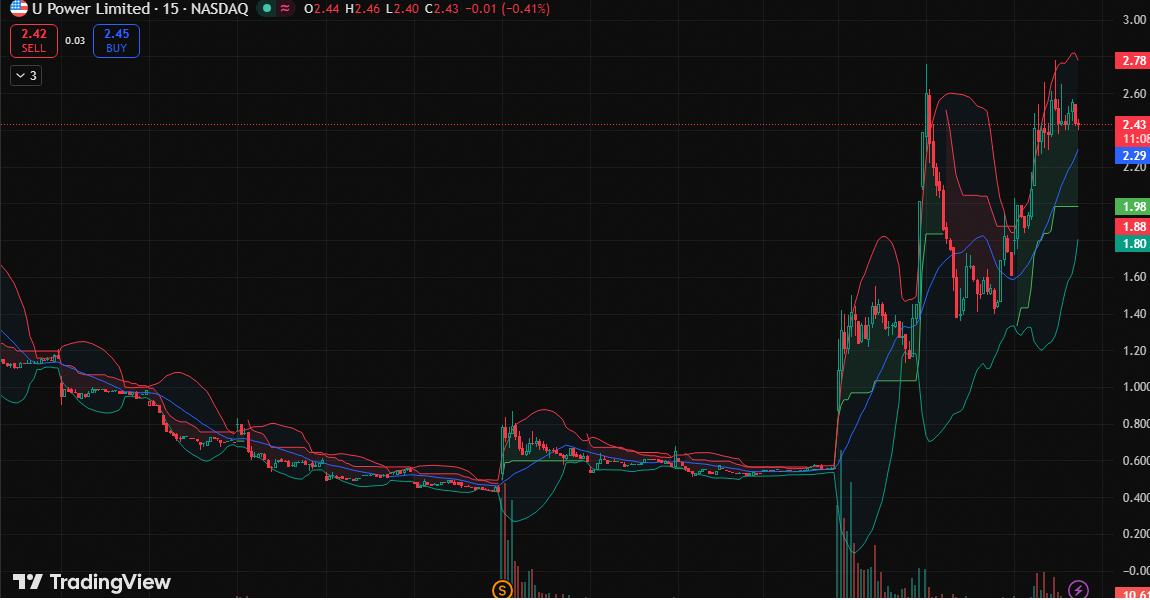Click the U Power Limited symbol title
1150x600 pixels.
[x=140, y=9]
